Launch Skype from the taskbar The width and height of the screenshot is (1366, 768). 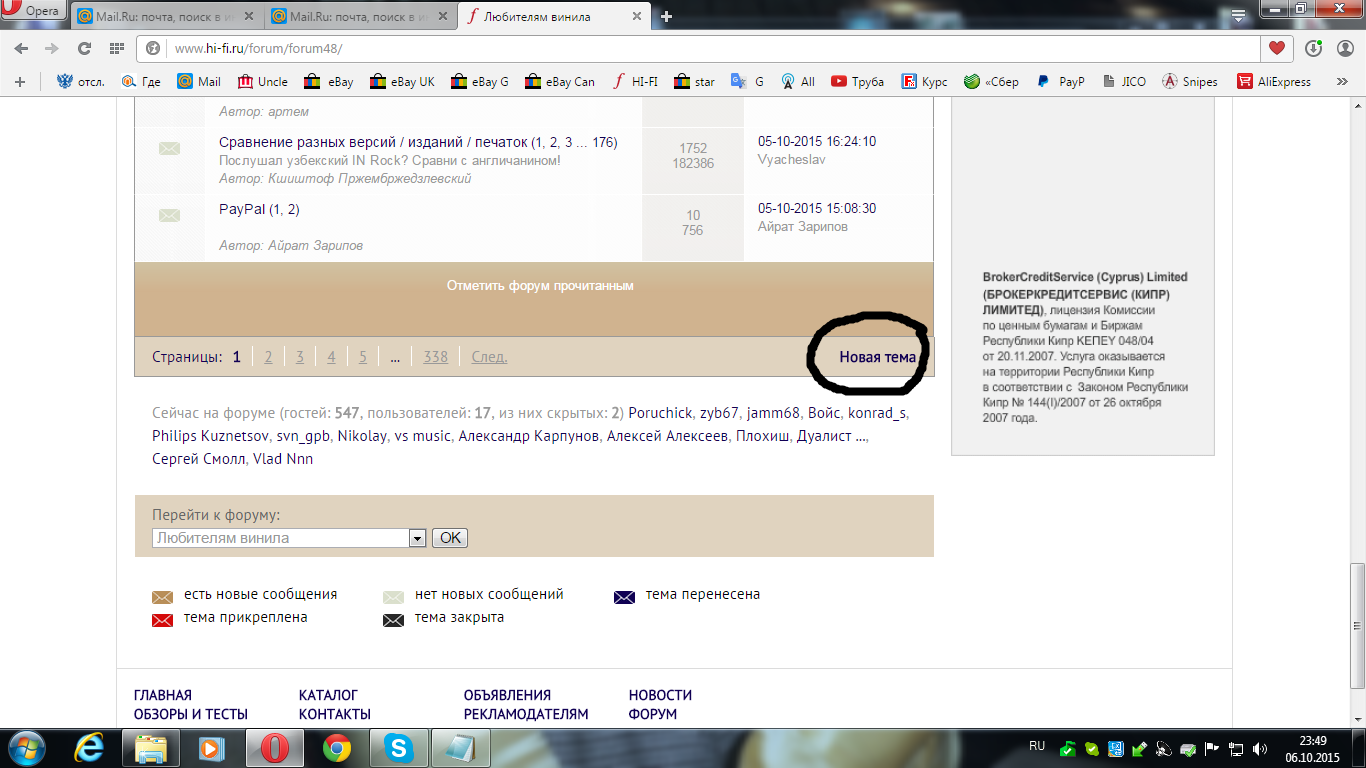pos(398,747)
